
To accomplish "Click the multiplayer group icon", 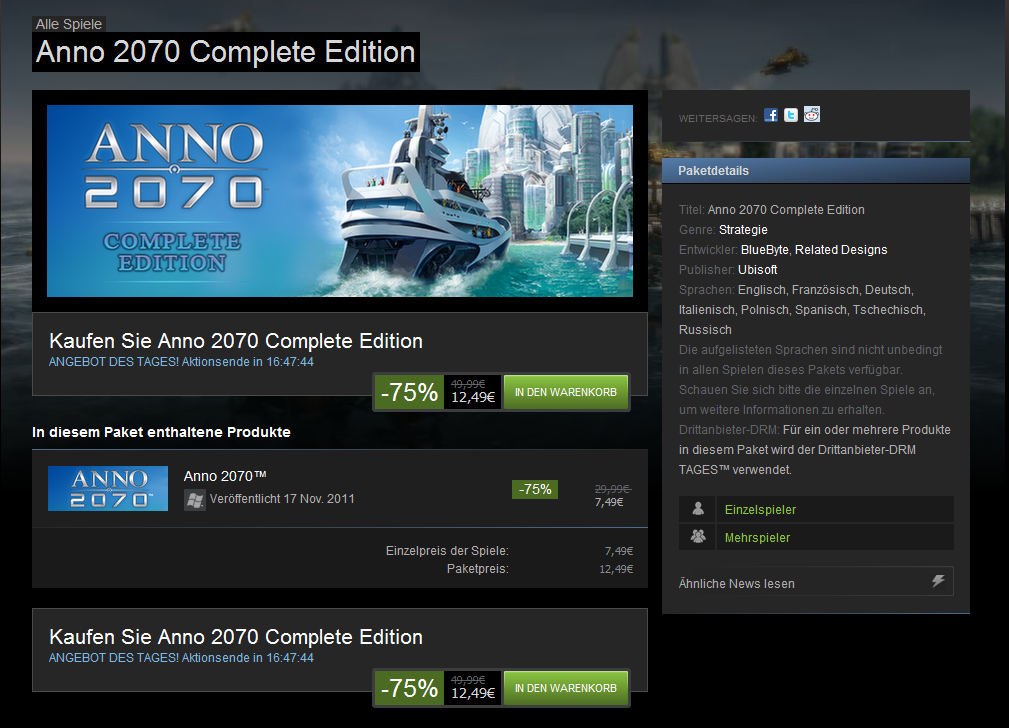I will [698, 537].
